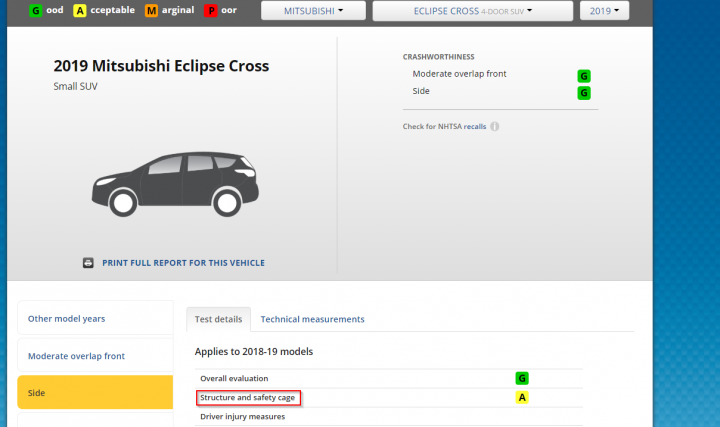The height and width of the screenshot is (427, 720).
Task: Open Moderate overlap front in sidebar
Action: (96, 355)
